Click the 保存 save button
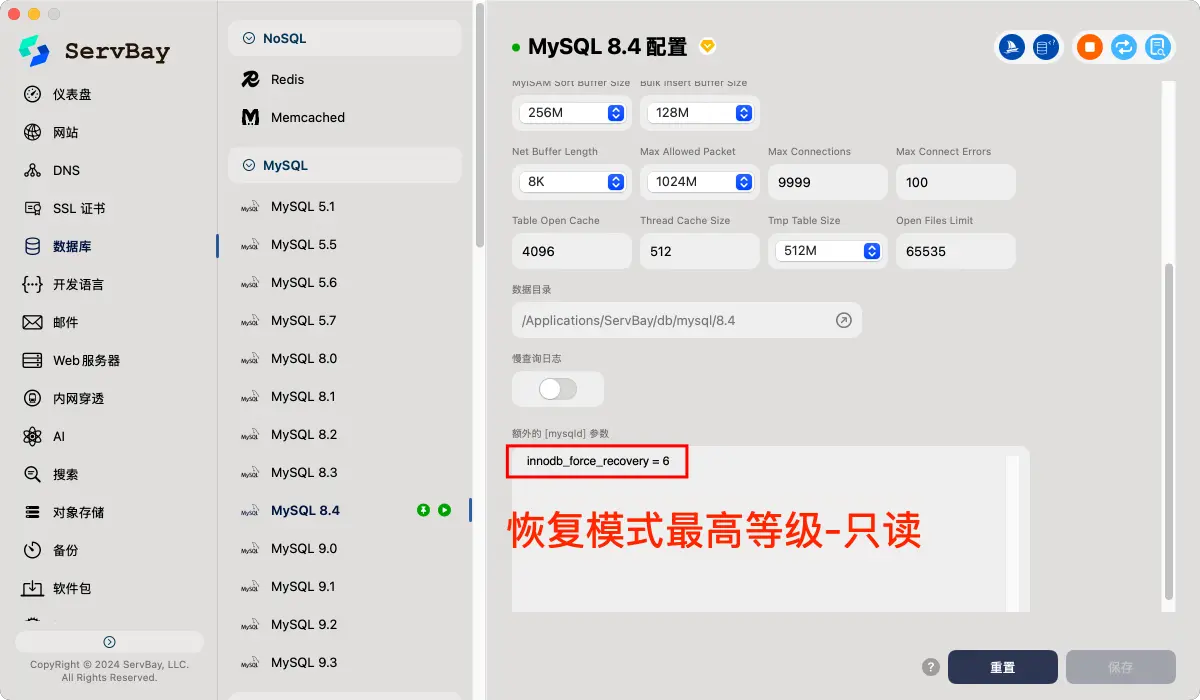 tap(1121, 667)
